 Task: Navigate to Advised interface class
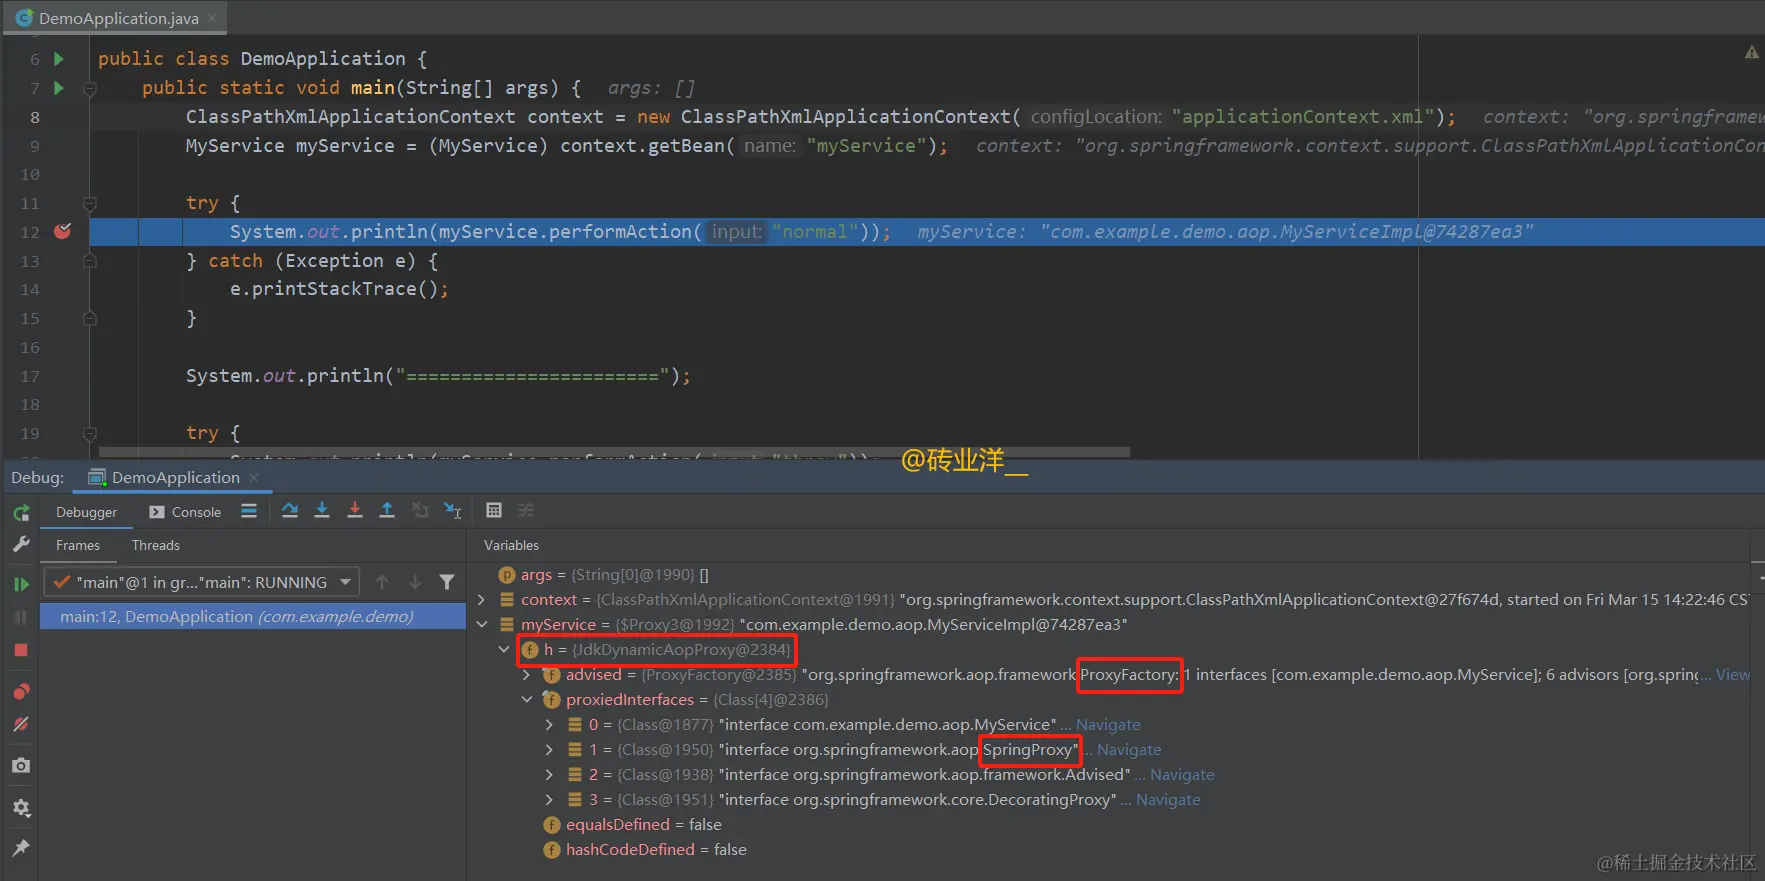point(1182,775)
